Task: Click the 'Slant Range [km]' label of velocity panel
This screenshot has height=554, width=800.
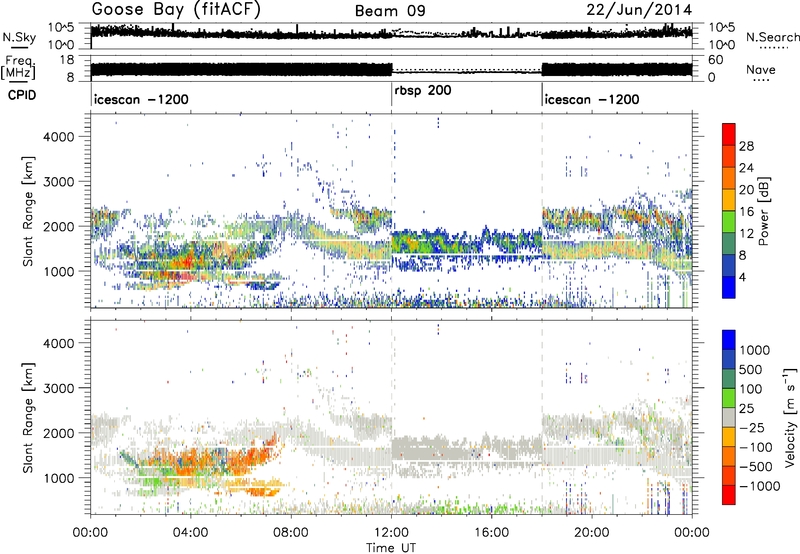Action: pos(29,417)
